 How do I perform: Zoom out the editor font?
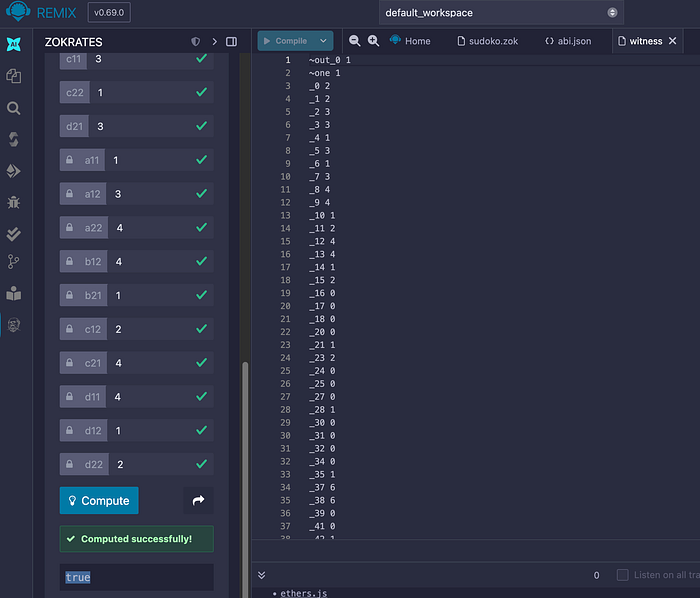tap(354, 41)
